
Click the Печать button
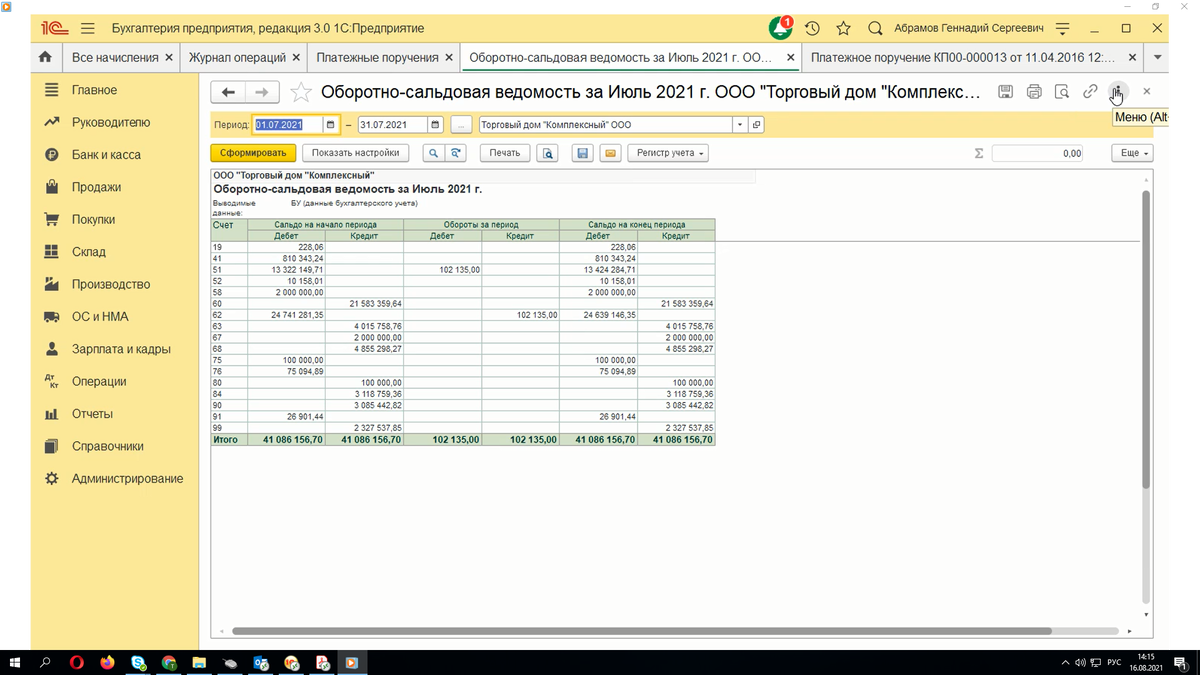(x=505, y=153)
